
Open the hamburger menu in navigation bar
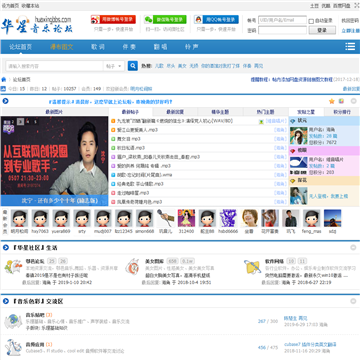point(350,47)
